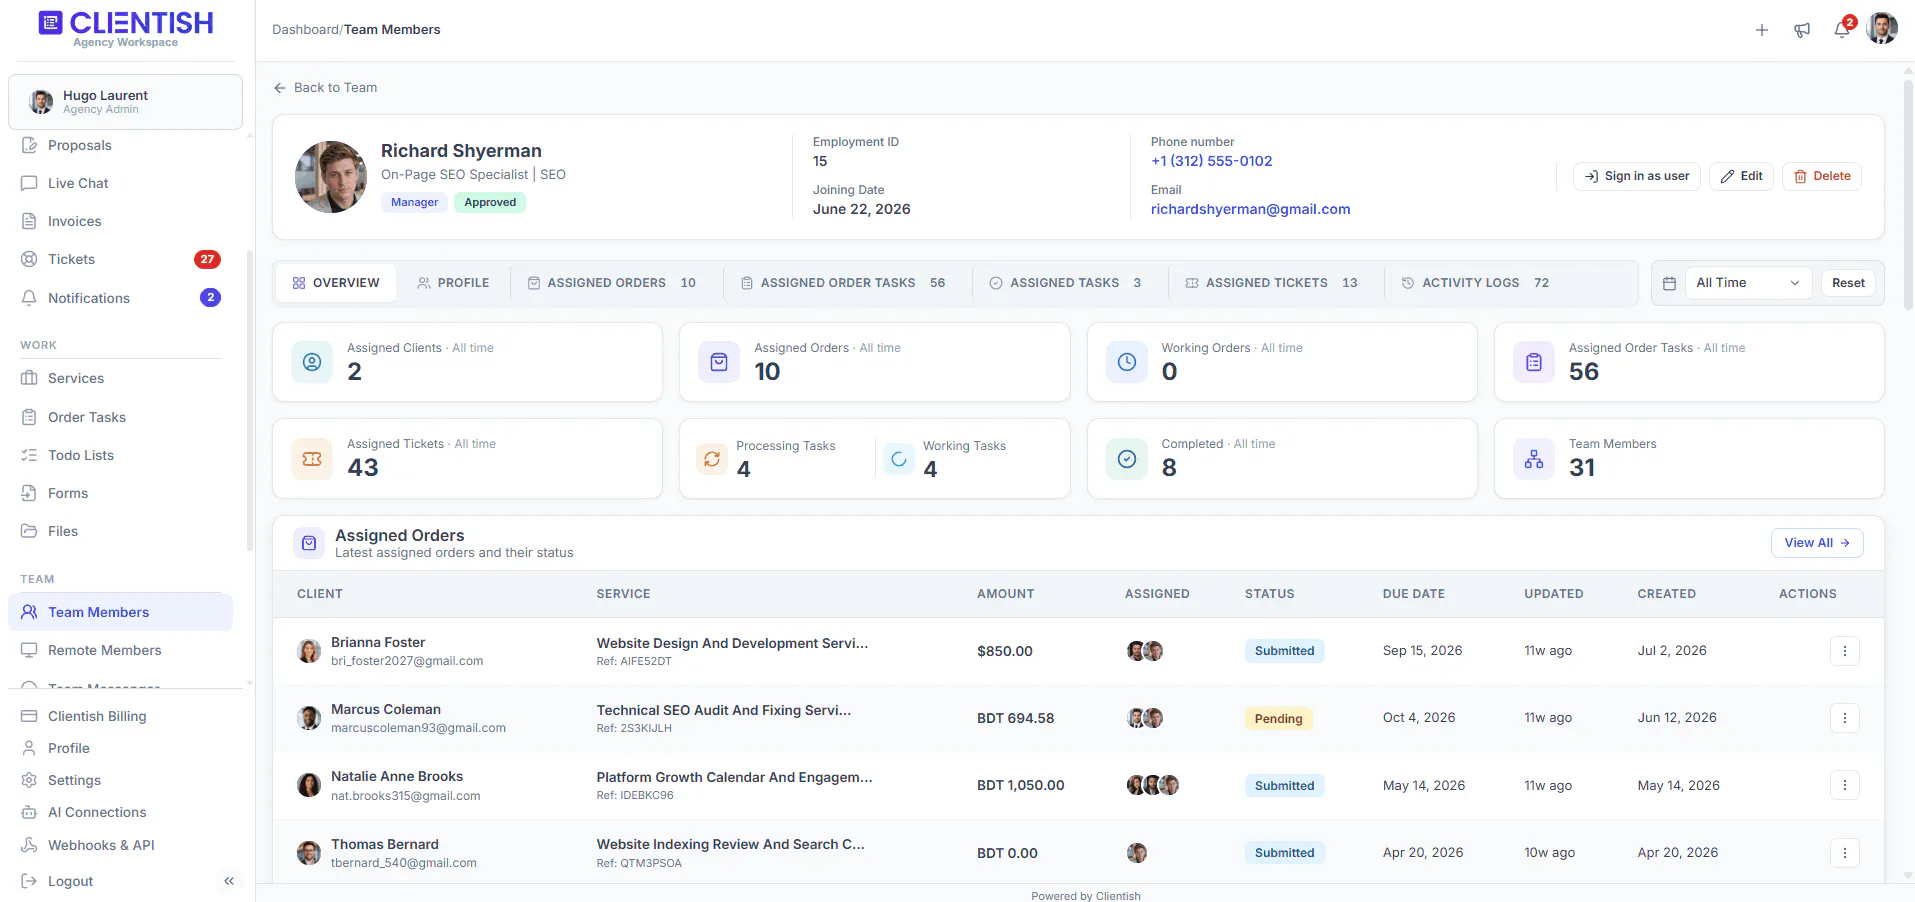Click the Edit member button
Viewport: 1915px width, 902px height.
(x=1742, y=176)
